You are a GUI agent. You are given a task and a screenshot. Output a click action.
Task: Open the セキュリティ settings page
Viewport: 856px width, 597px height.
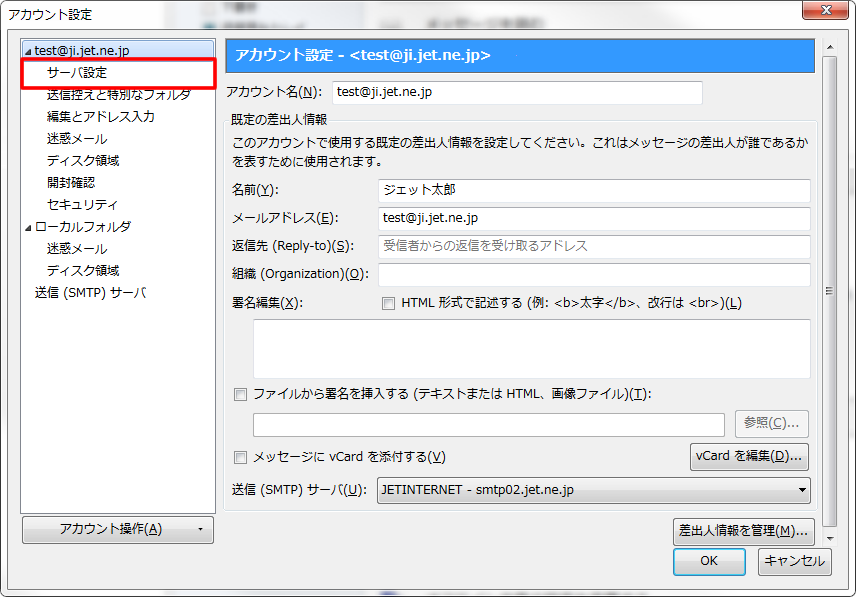pos(82,204)
